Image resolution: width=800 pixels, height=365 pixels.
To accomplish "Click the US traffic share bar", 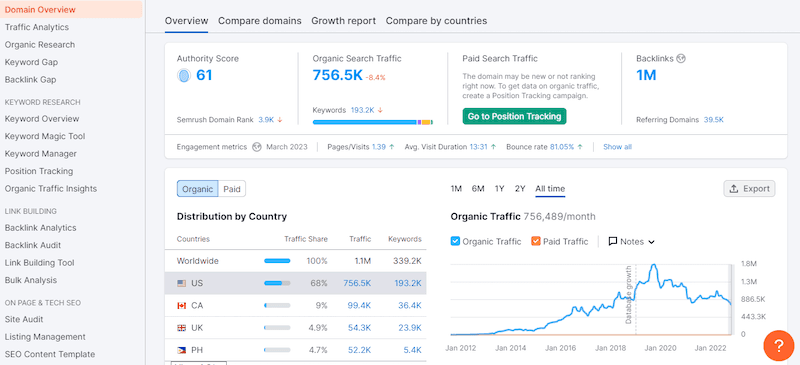I will coord(277,283).
